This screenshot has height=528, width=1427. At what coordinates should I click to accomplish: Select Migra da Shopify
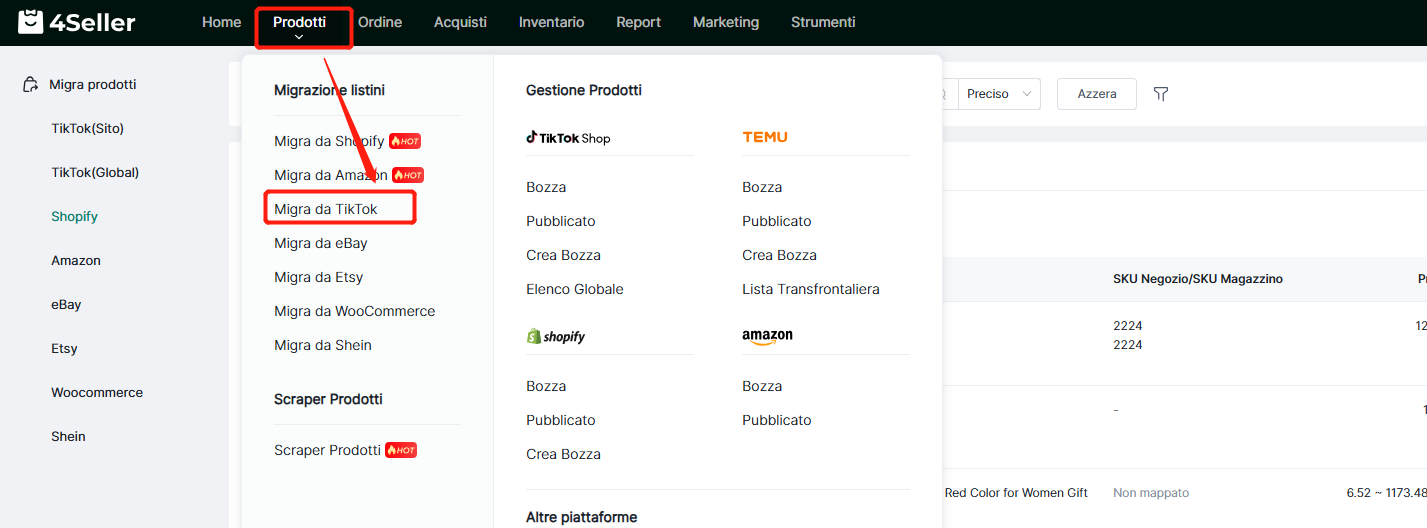pos(329,141)
